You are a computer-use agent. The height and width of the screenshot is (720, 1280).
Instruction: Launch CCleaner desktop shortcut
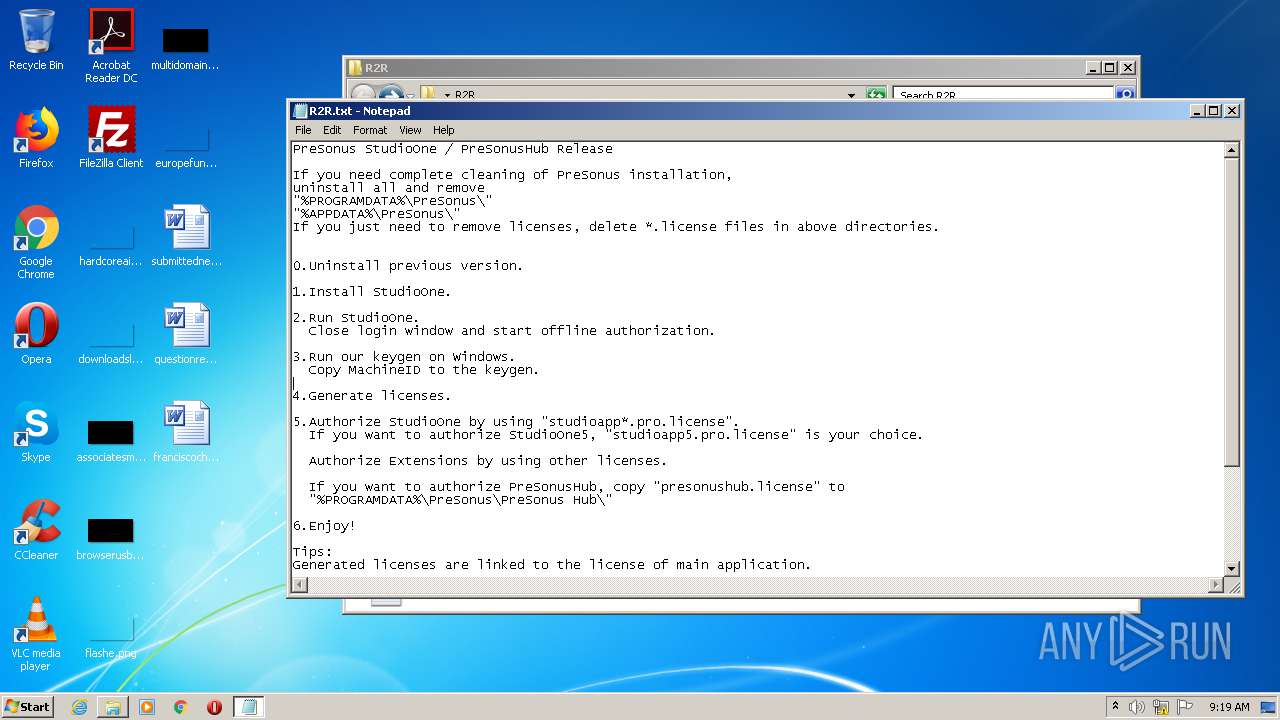click(36, 530)
